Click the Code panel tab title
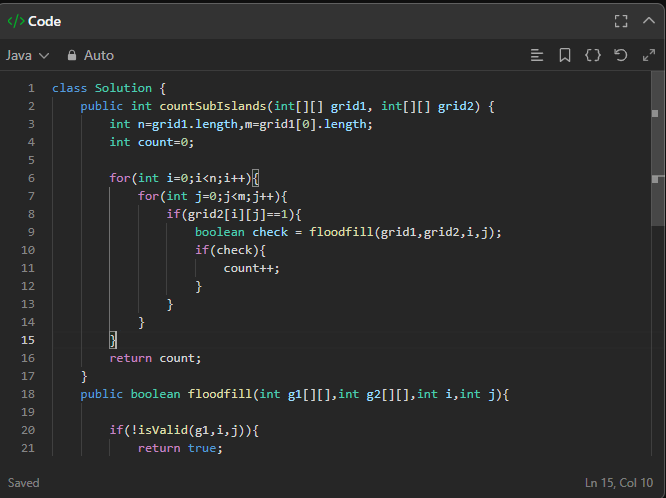The height and width of the screenshot is (498, 666). click(x=34, y=21)
